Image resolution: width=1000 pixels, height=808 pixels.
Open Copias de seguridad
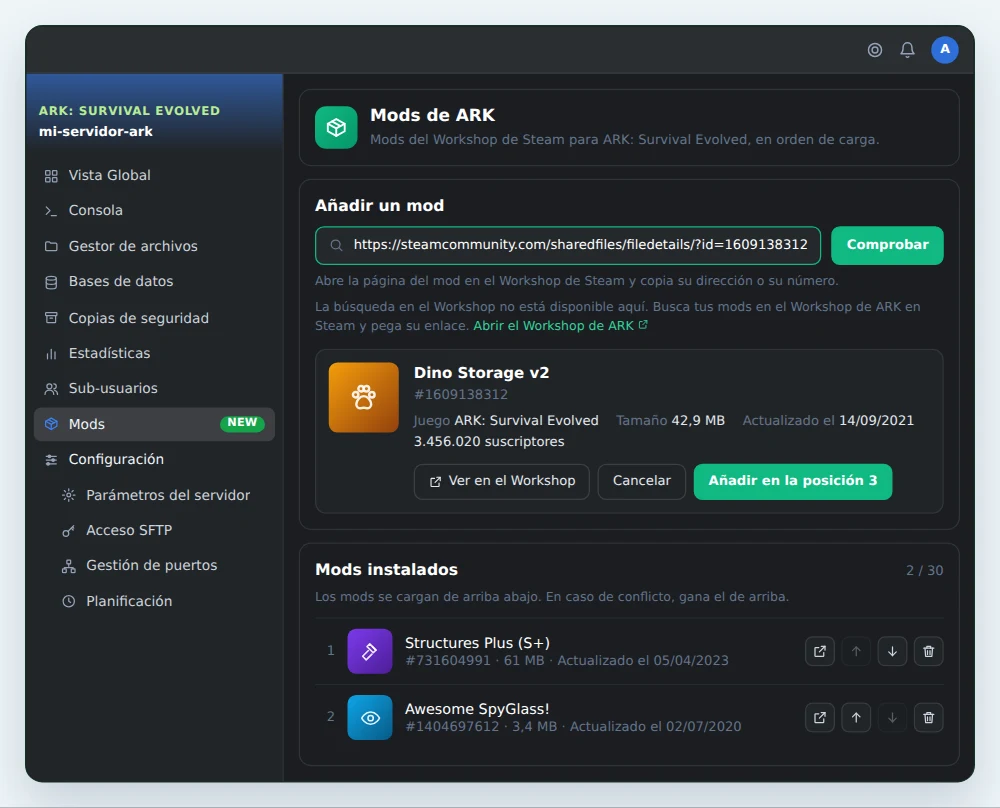[x=154, y=318]
